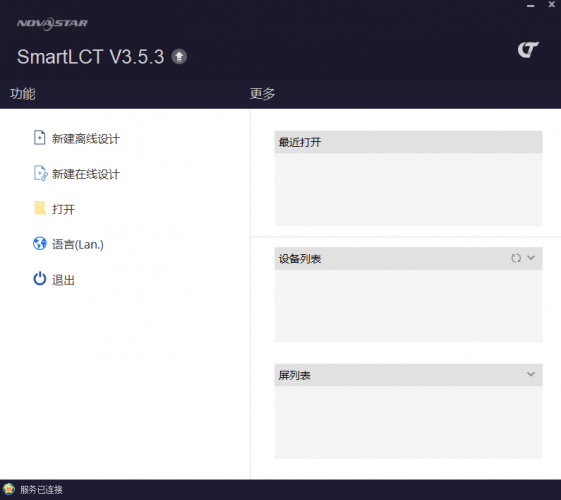This screenshot has height=500, width=561.
Task: Click the logo icon in header right corner
Action: (x=528, y=50)
